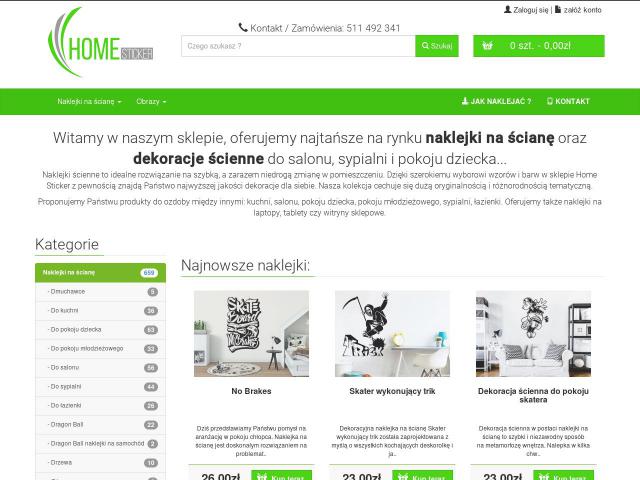The width and height of the screenshot is (640, 480).
Task: Open the shopping cart basket icon
Action: [487, 46]
